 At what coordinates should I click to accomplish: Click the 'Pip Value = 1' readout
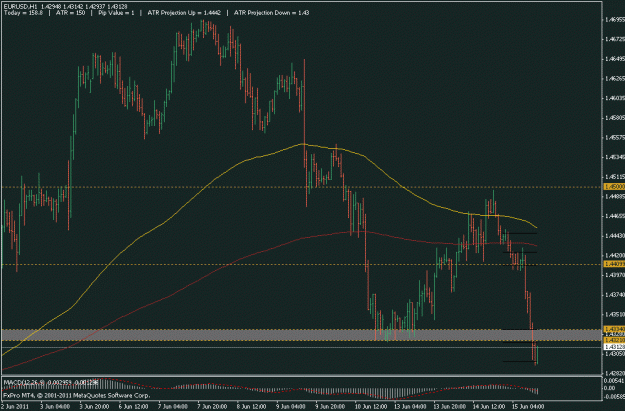coord(116,13)
